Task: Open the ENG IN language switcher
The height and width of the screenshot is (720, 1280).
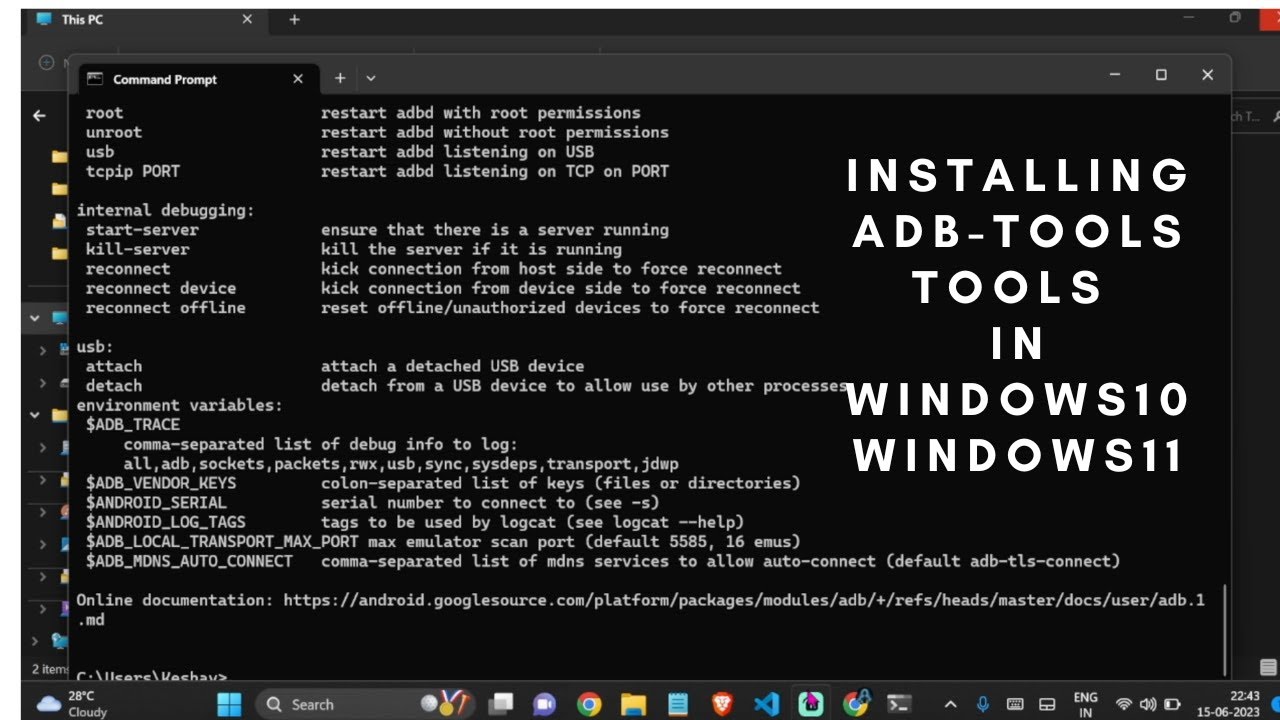Action: point(1085,704)
